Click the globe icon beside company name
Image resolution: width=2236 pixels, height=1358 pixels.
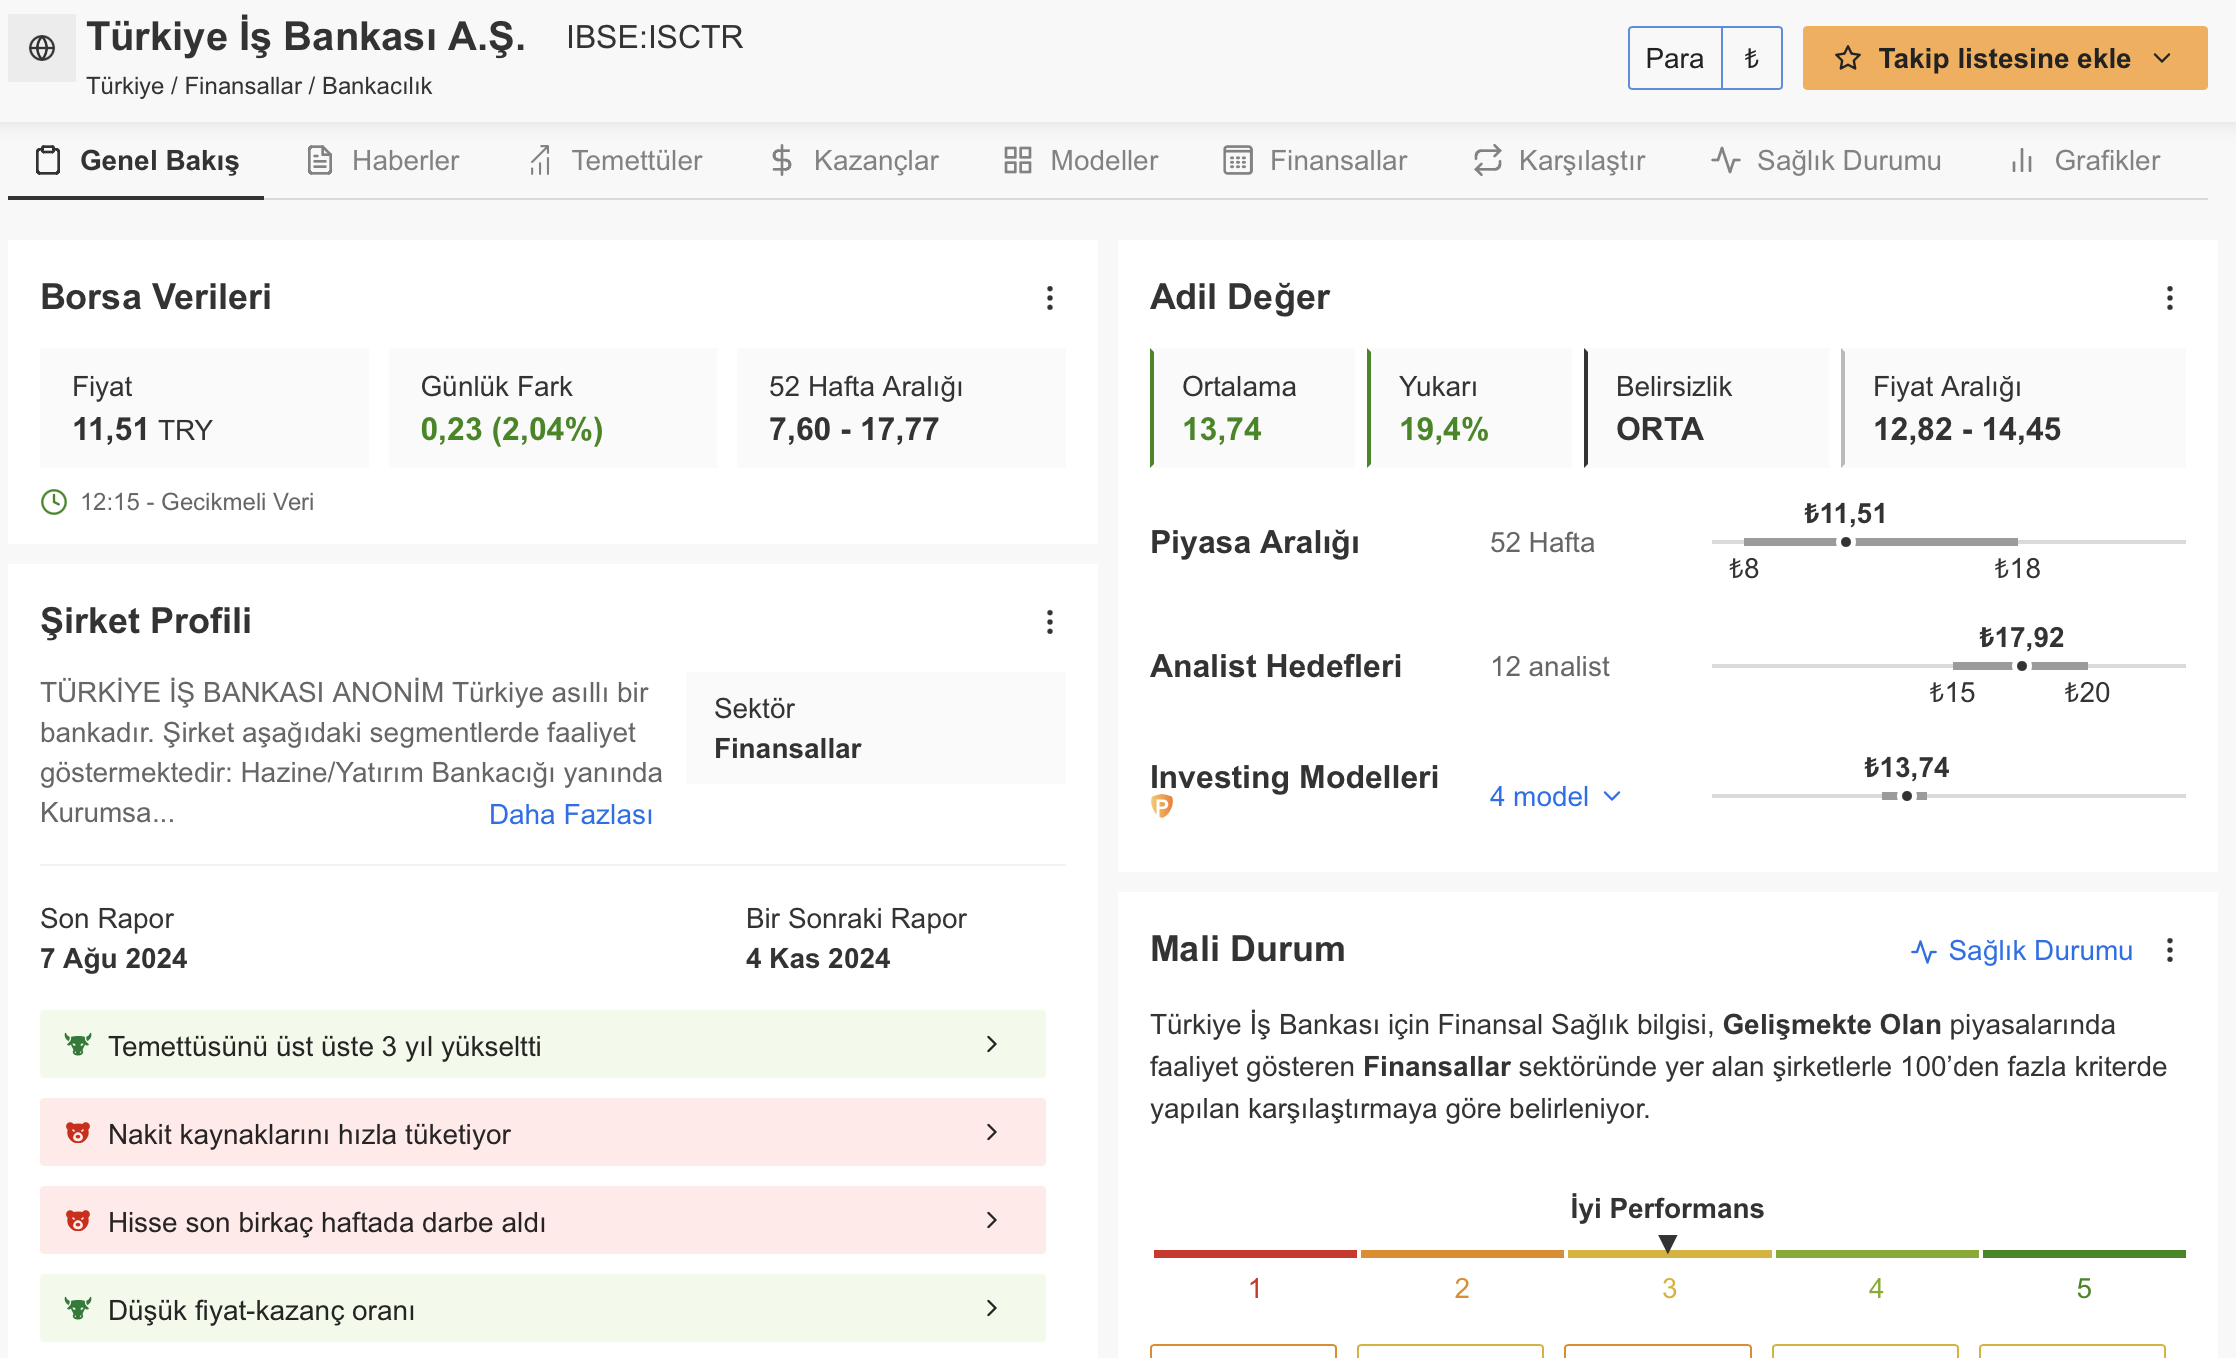(42, 48)
